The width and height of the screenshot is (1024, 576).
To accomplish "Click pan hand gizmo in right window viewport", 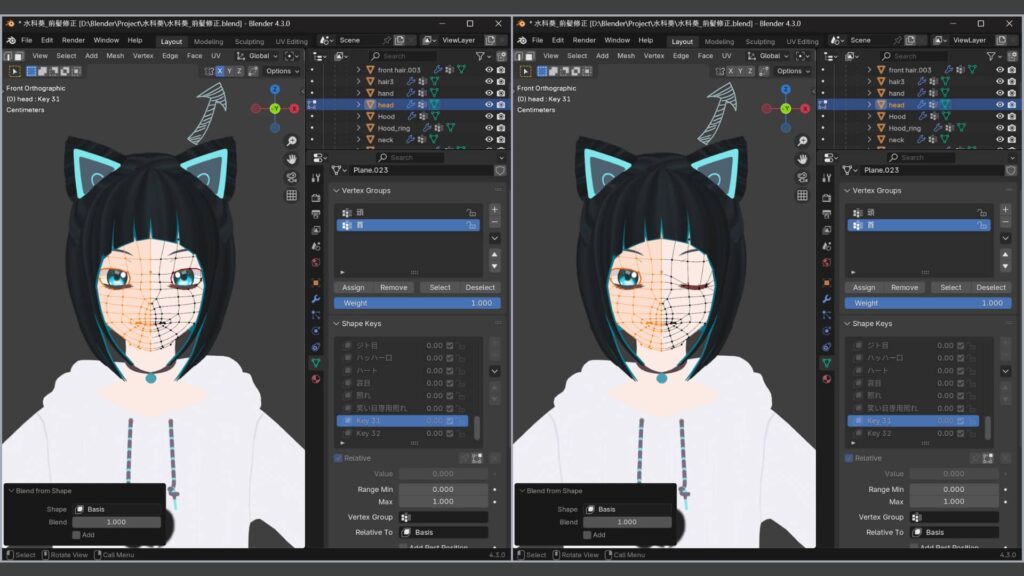I will click(x=802, y=159).
